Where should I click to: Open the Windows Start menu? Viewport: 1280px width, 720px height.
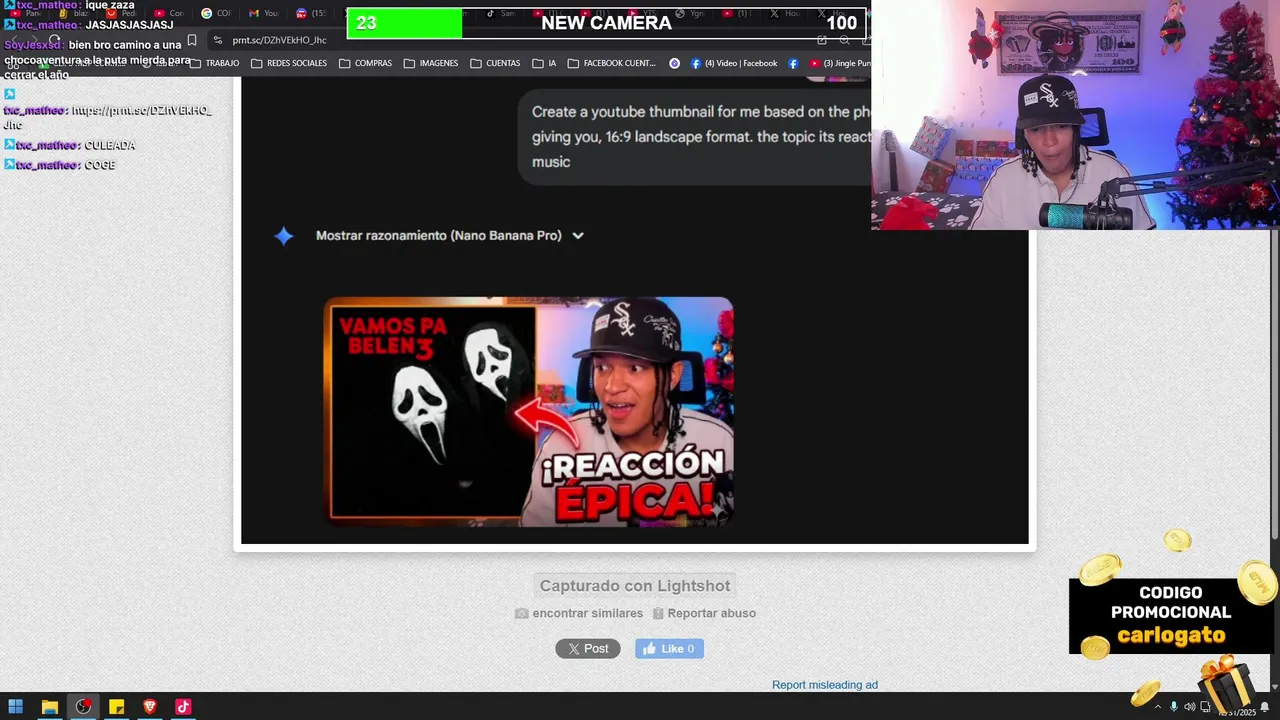coord(15,707)
